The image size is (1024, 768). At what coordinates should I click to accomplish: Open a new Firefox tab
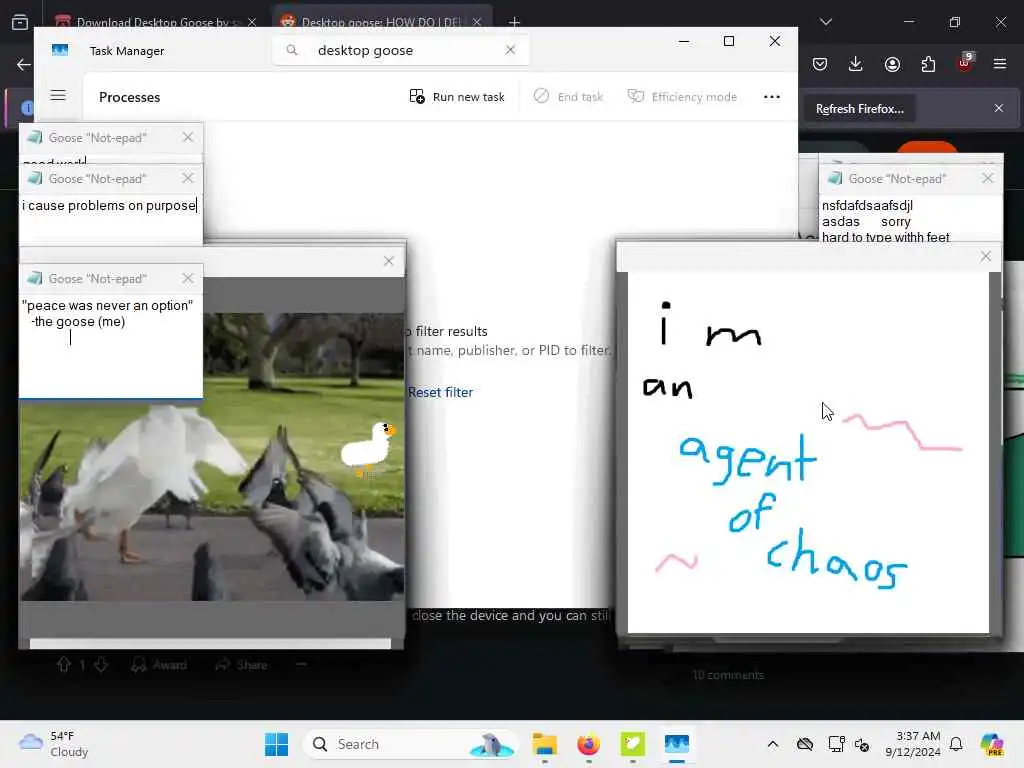pyautogui.click(x=515, y=22)
